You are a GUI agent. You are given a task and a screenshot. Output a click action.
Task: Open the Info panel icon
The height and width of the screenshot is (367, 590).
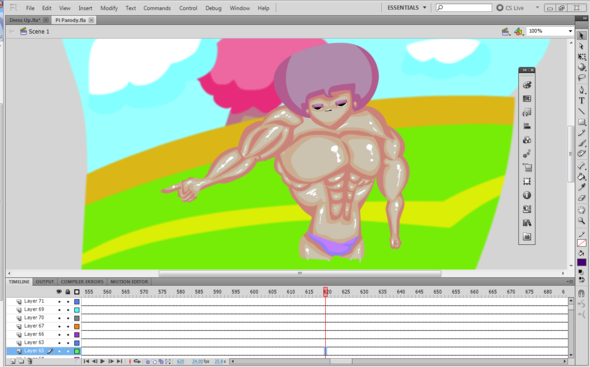527,195
